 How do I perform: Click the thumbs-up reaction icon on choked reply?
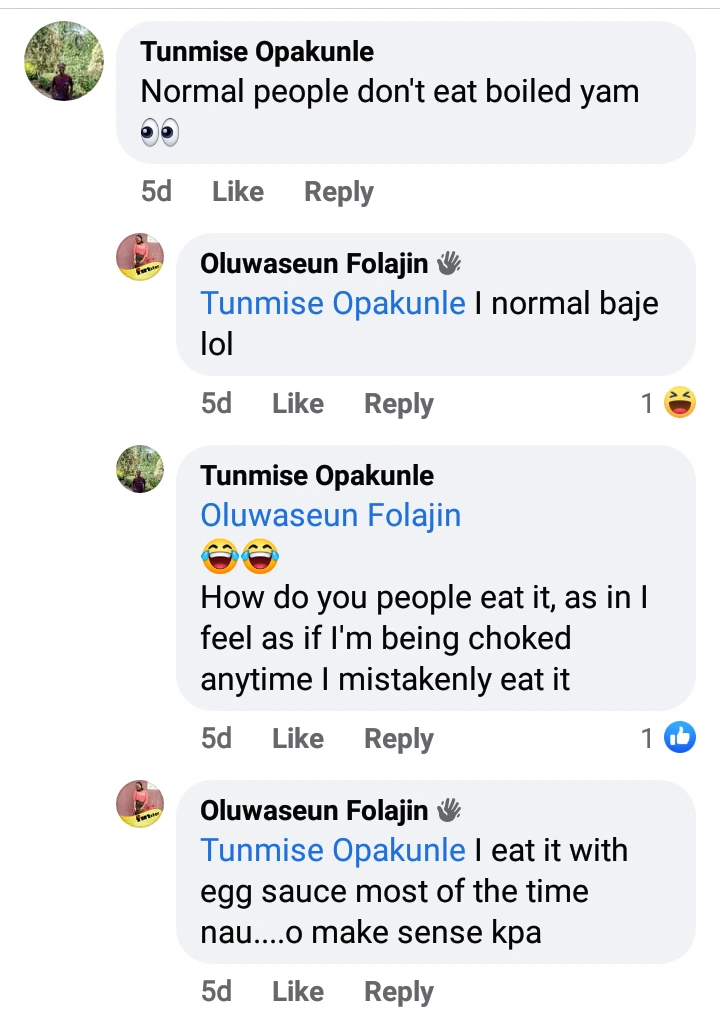680,738
